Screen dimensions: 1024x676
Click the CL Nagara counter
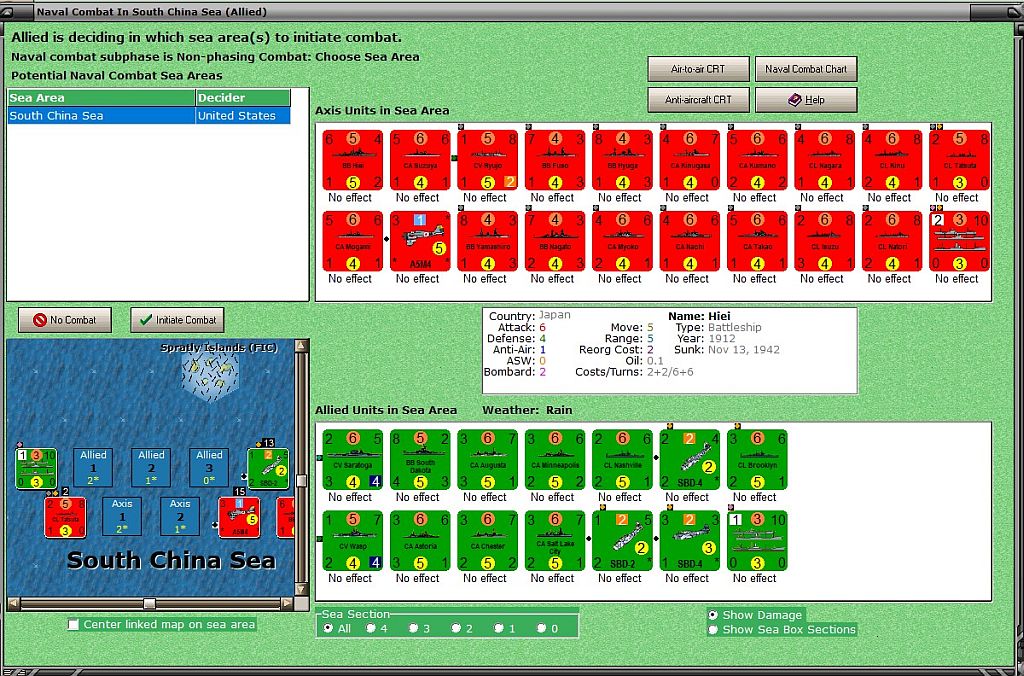tap(824, 160)
